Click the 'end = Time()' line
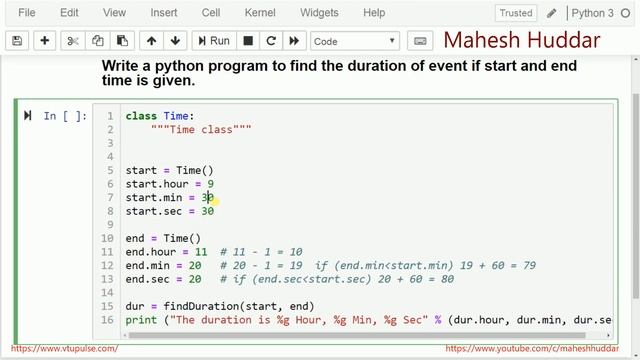This screenshot has height=360, width=640. point(163,238)
